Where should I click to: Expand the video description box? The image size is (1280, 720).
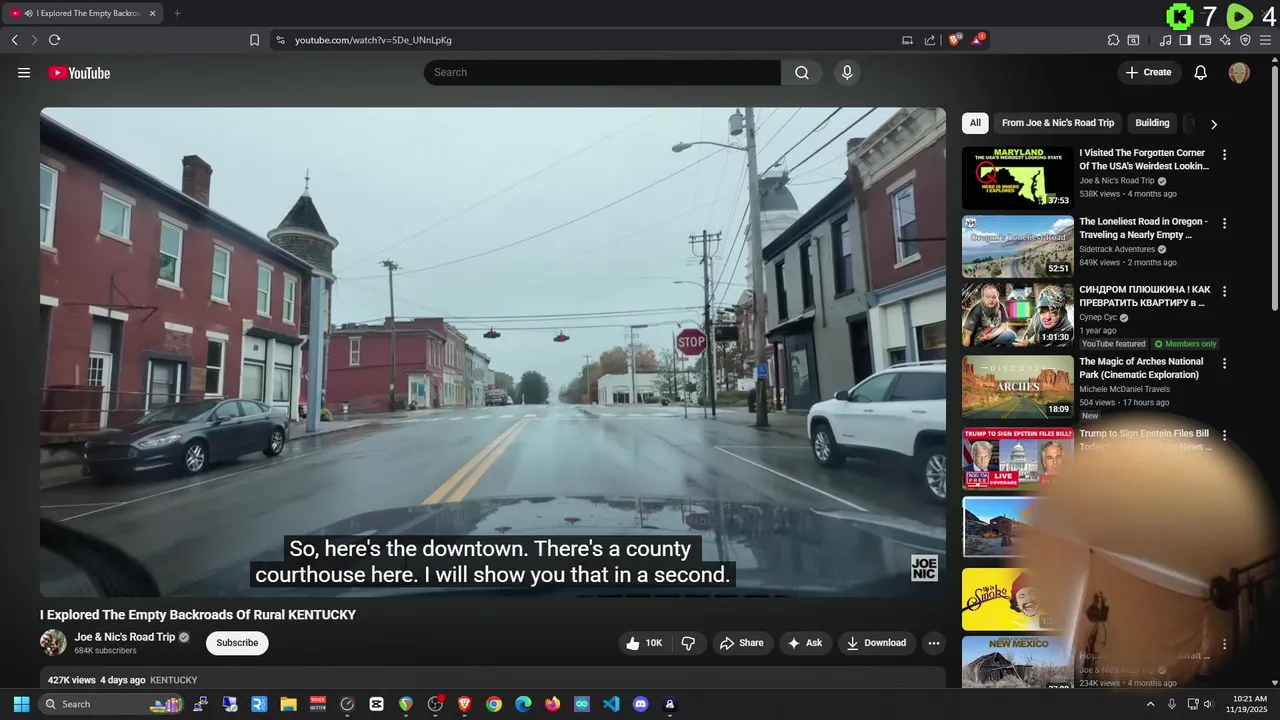pos(493,678)
